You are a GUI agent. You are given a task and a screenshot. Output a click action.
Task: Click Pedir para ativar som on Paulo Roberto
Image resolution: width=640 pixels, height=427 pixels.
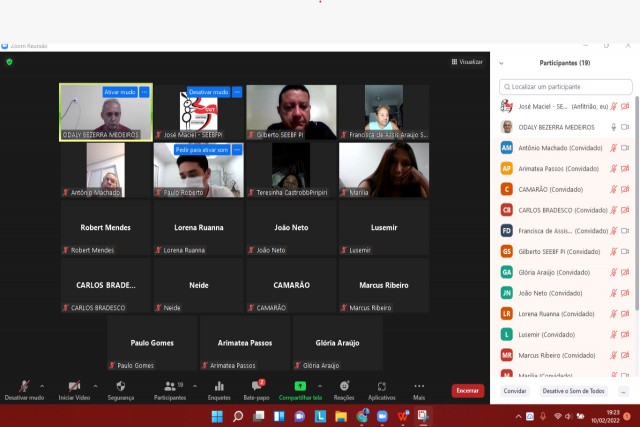point(202,150)
